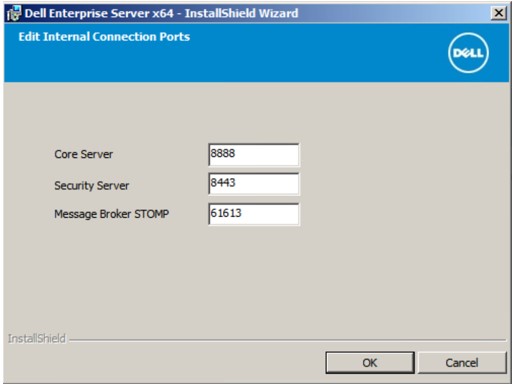The height and width of the screenshot is (387, 516).
Task: Focus the Security Server port field
Action: 254,184
